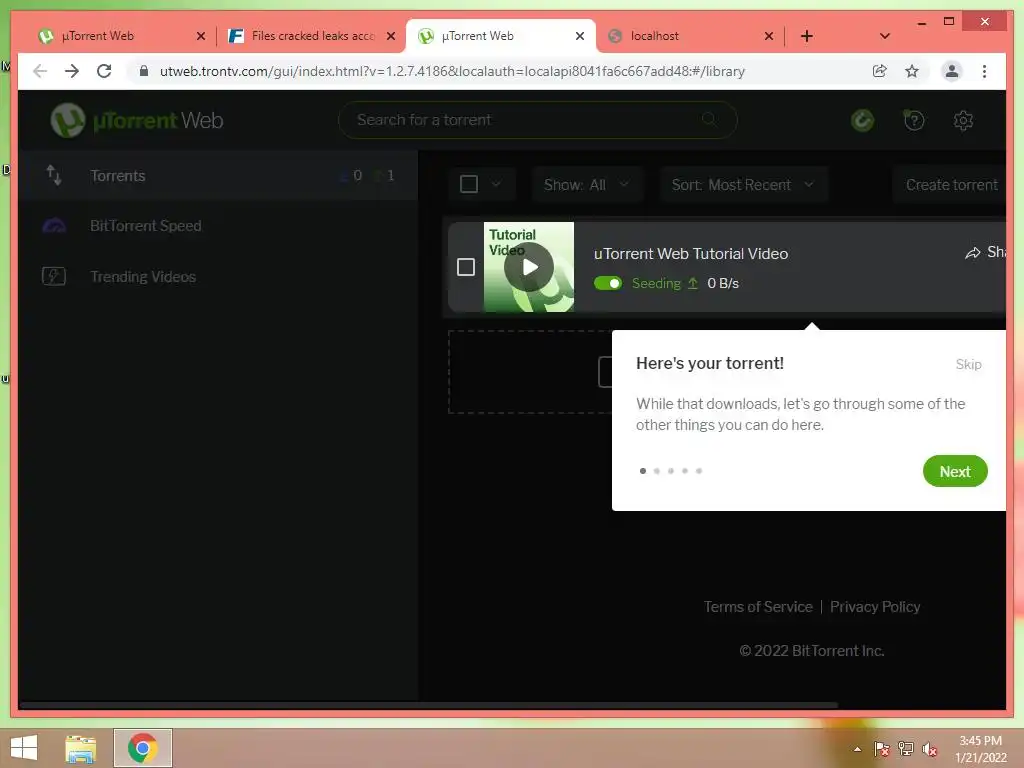Open the settings gear icon
This screenshot has width=1024, height=768.
point(963,120)
